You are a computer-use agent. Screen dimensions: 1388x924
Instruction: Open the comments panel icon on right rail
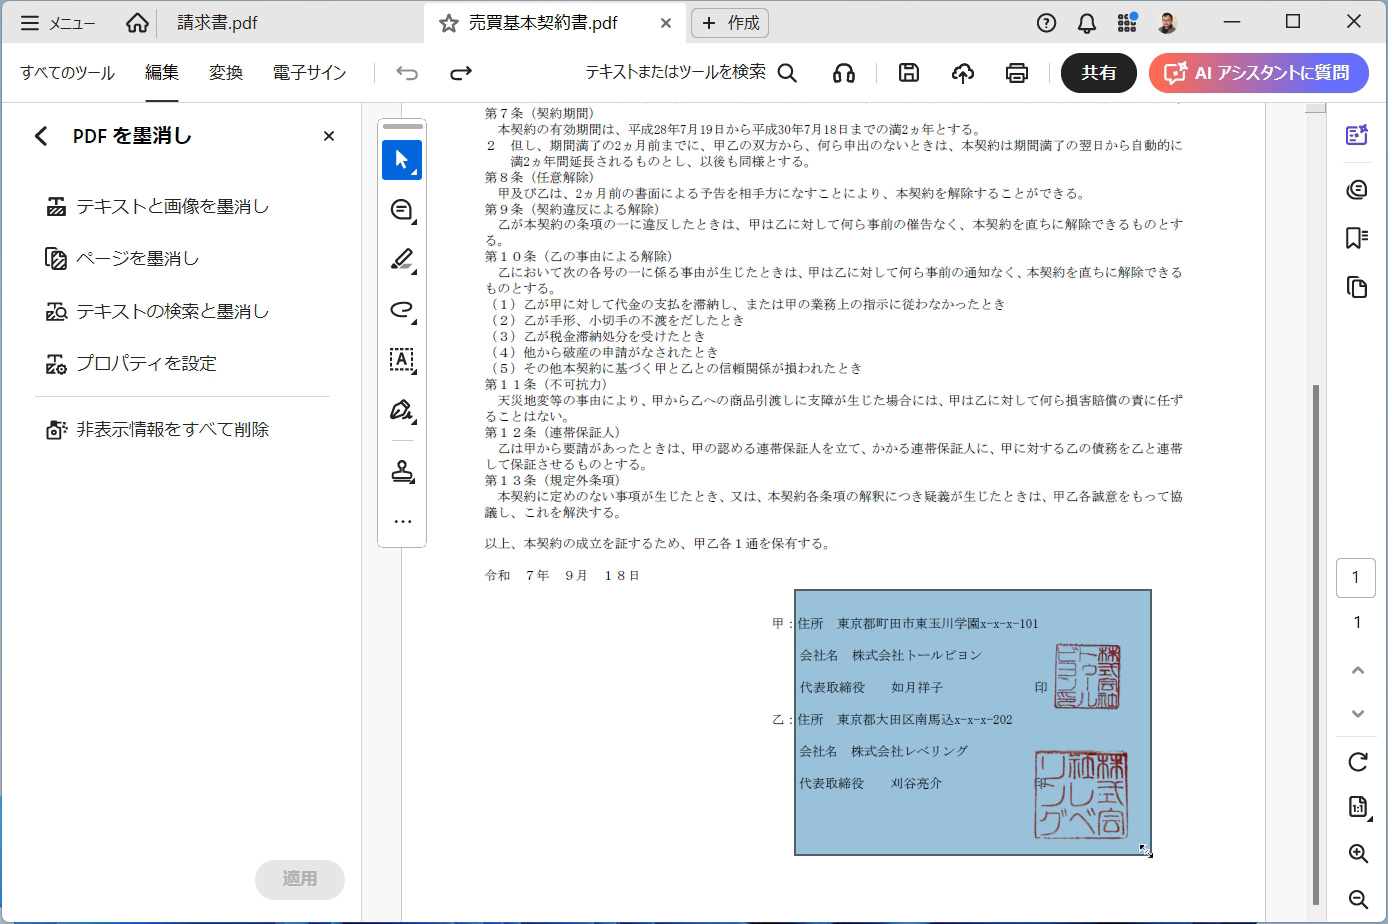click(x=1357, y=189)
